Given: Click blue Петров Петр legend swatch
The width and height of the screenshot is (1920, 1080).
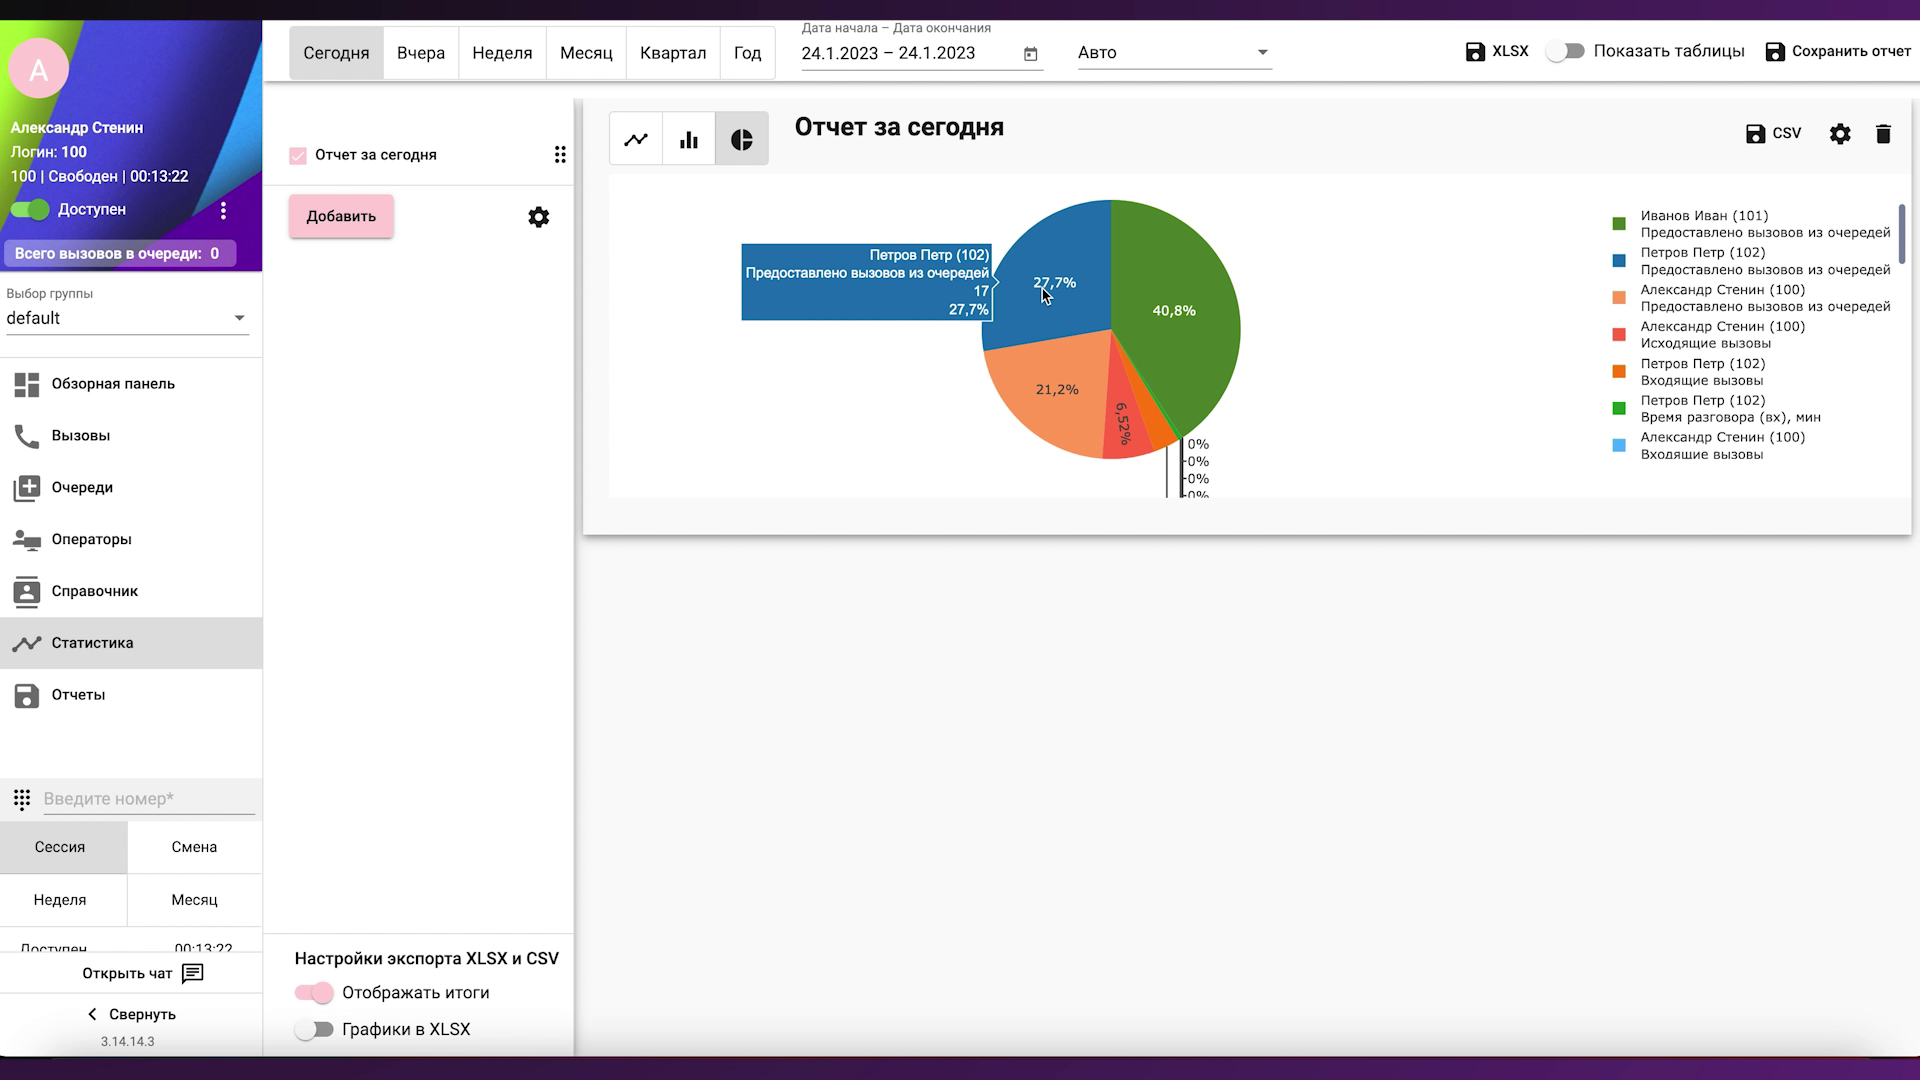Looking at the screenshot, I should 1619,261.
